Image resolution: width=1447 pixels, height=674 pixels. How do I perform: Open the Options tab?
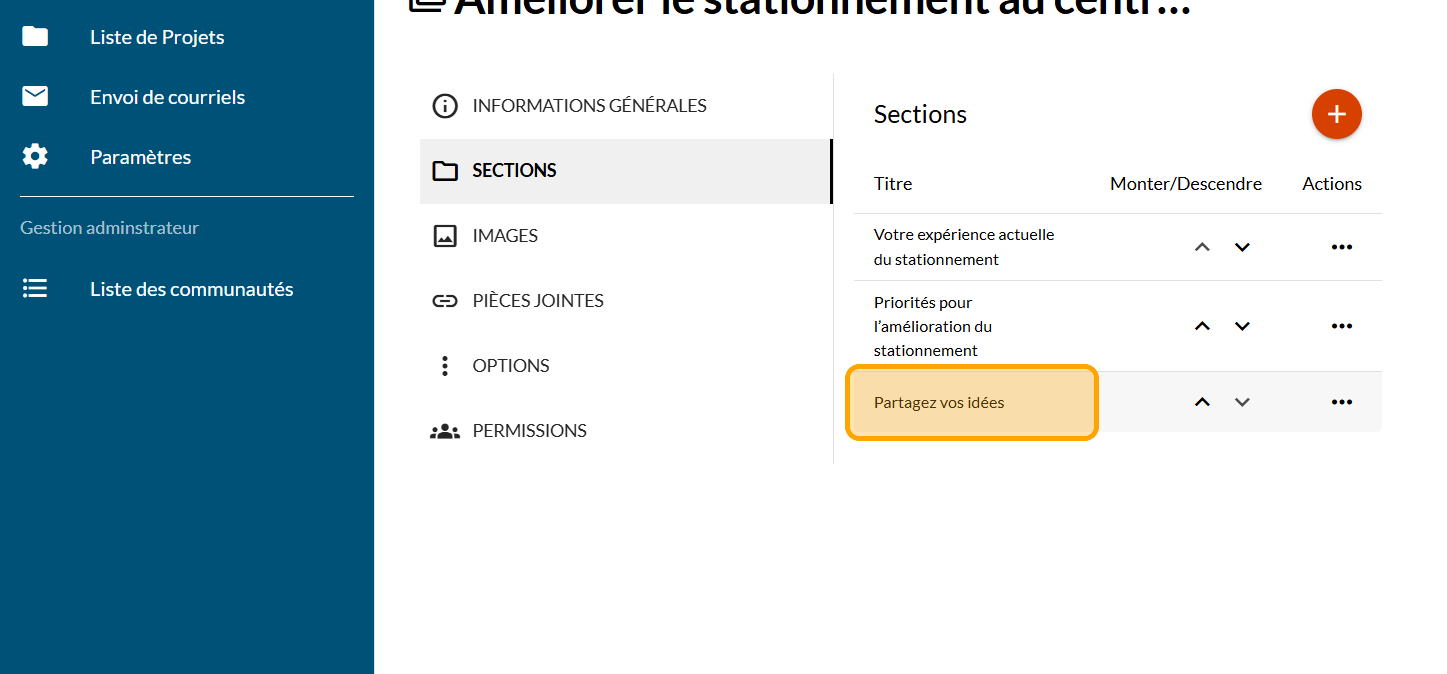click(x=510, y=366)
